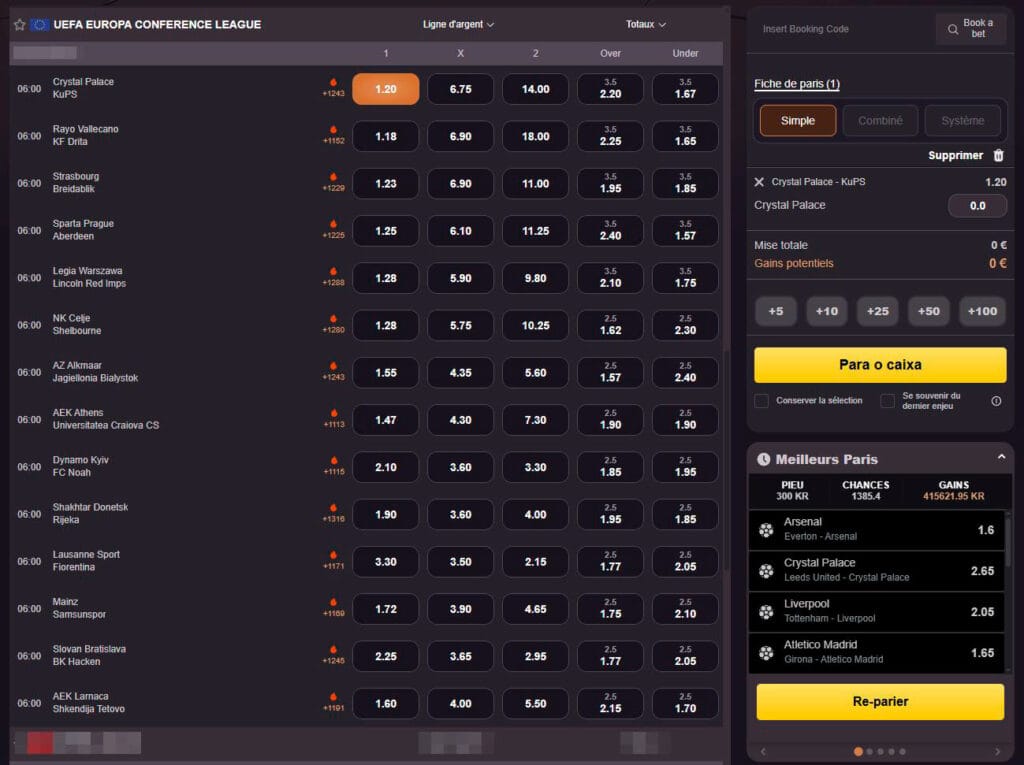Select home odds 1.23 for Strasbourg

coord(386,184)
